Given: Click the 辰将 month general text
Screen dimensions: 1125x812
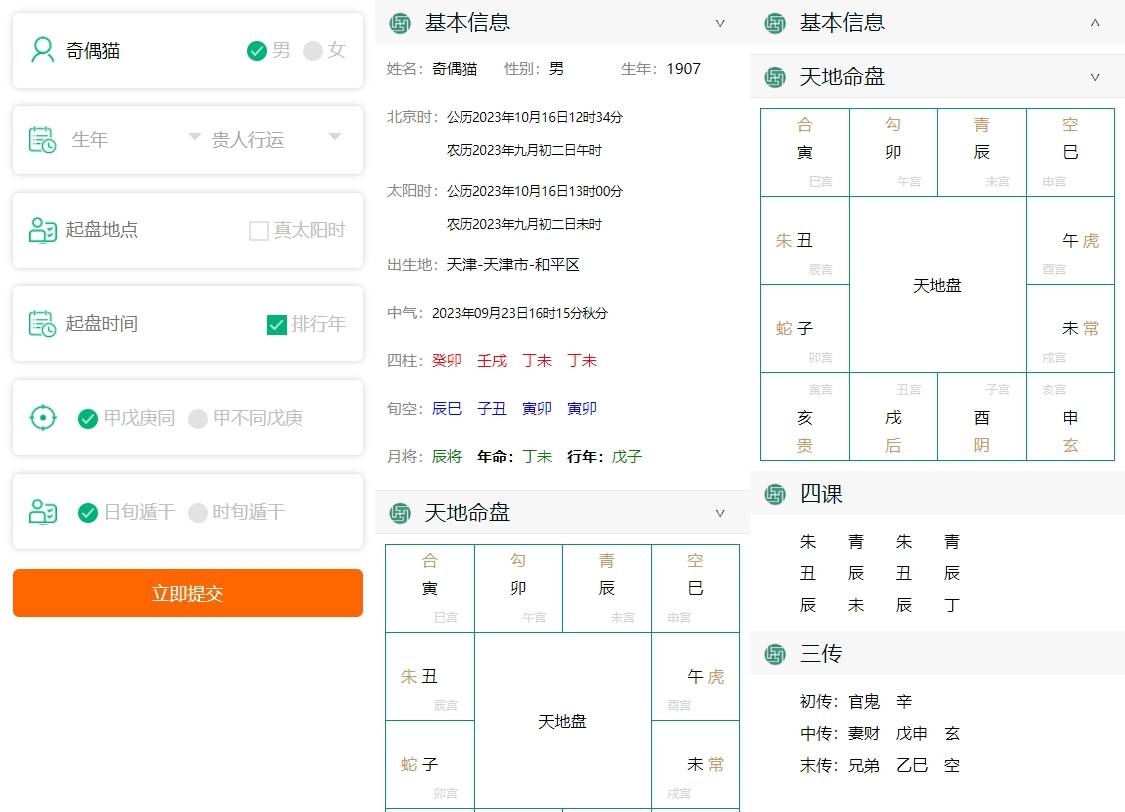Looking at the screenshot, I should tap(446, 456).
